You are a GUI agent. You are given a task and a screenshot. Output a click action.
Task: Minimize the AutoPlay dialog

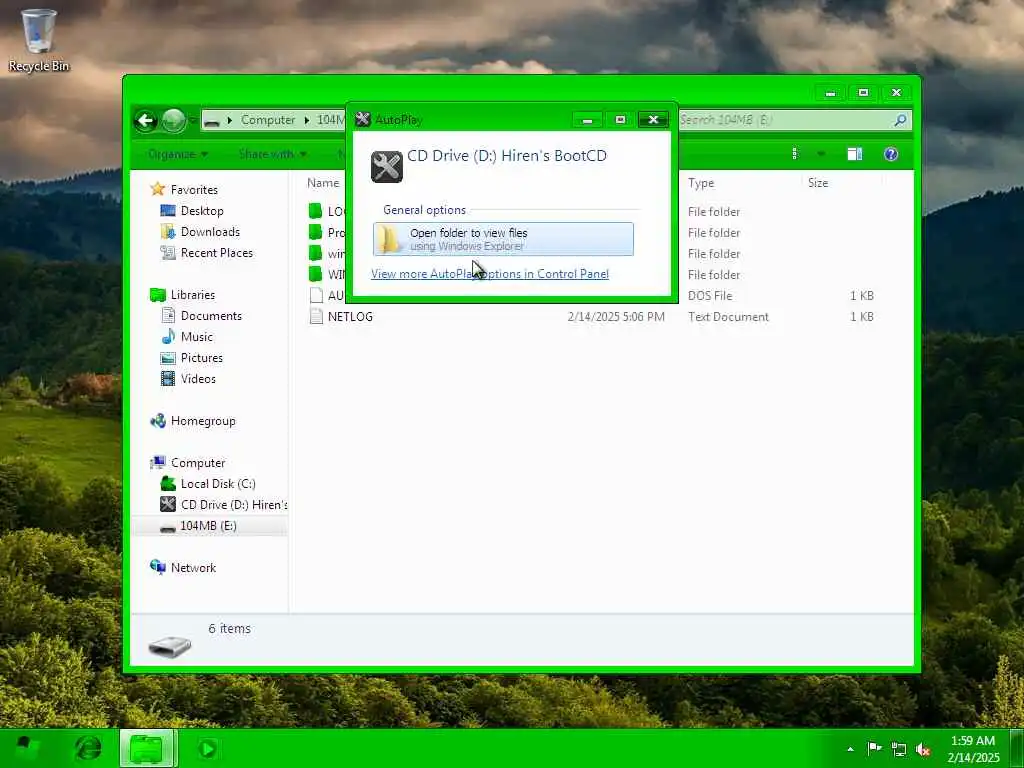587,120
